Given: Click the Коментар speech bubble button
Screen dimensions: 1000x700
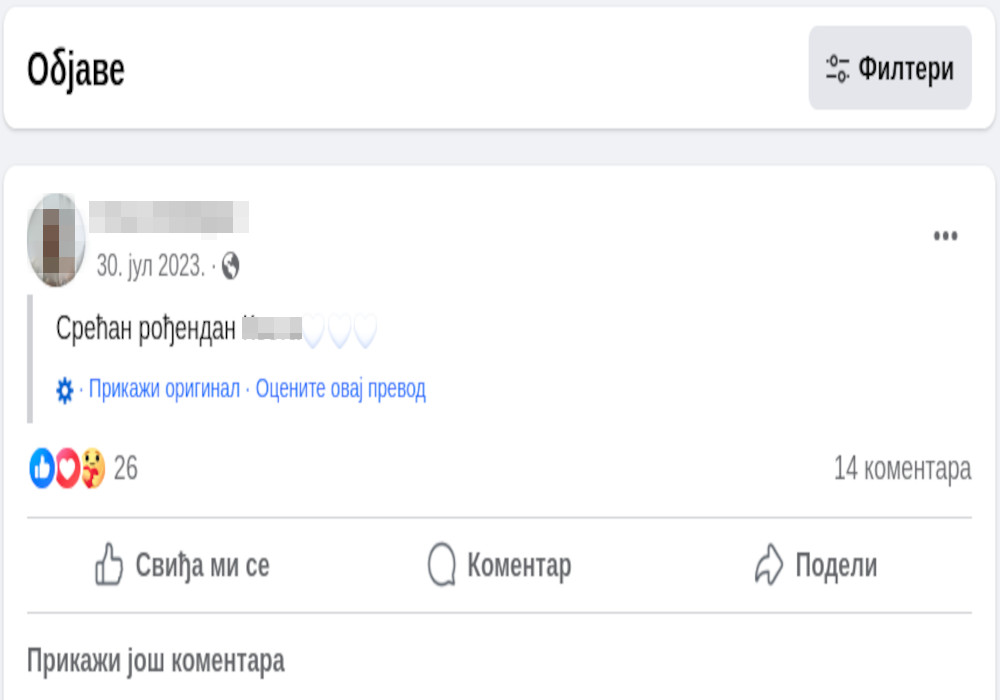Looking at the screenshot, I should (498, 566).
